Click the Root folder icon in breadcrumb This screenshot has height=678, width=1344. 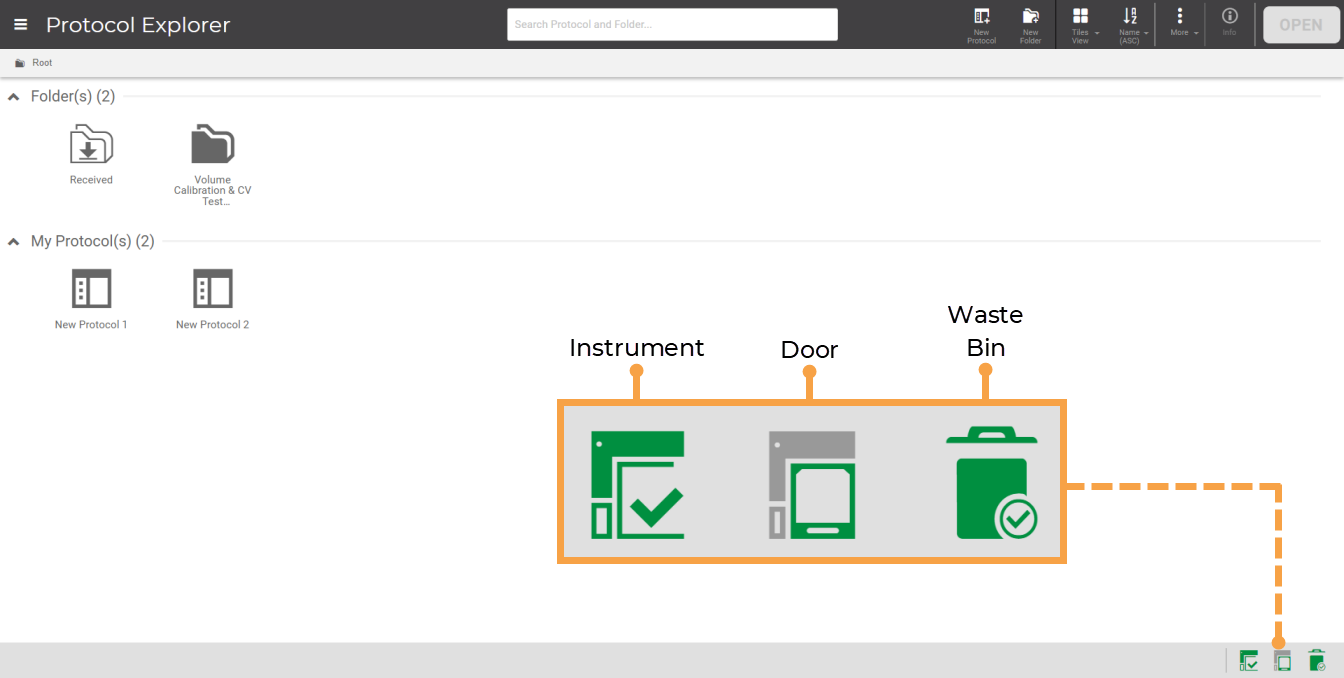point(20,63)
